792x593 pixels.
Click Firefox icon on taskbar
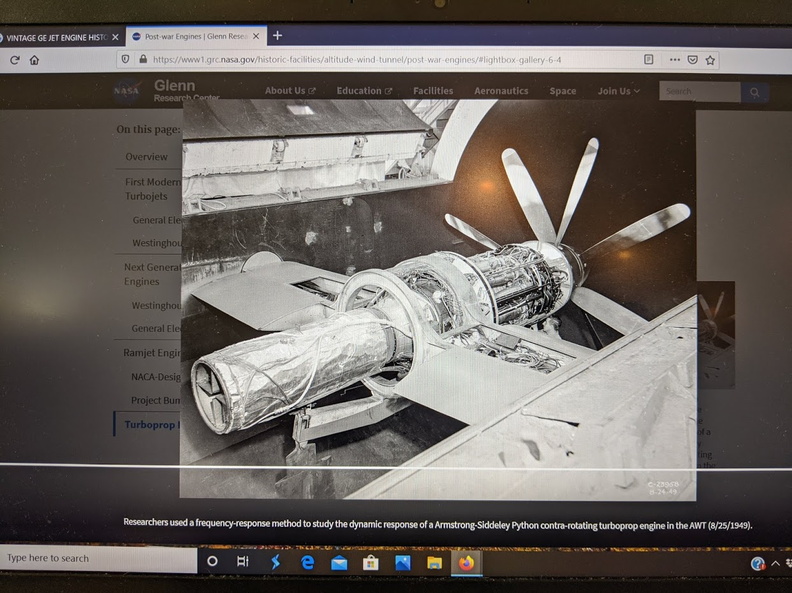[x=466, y=562]
